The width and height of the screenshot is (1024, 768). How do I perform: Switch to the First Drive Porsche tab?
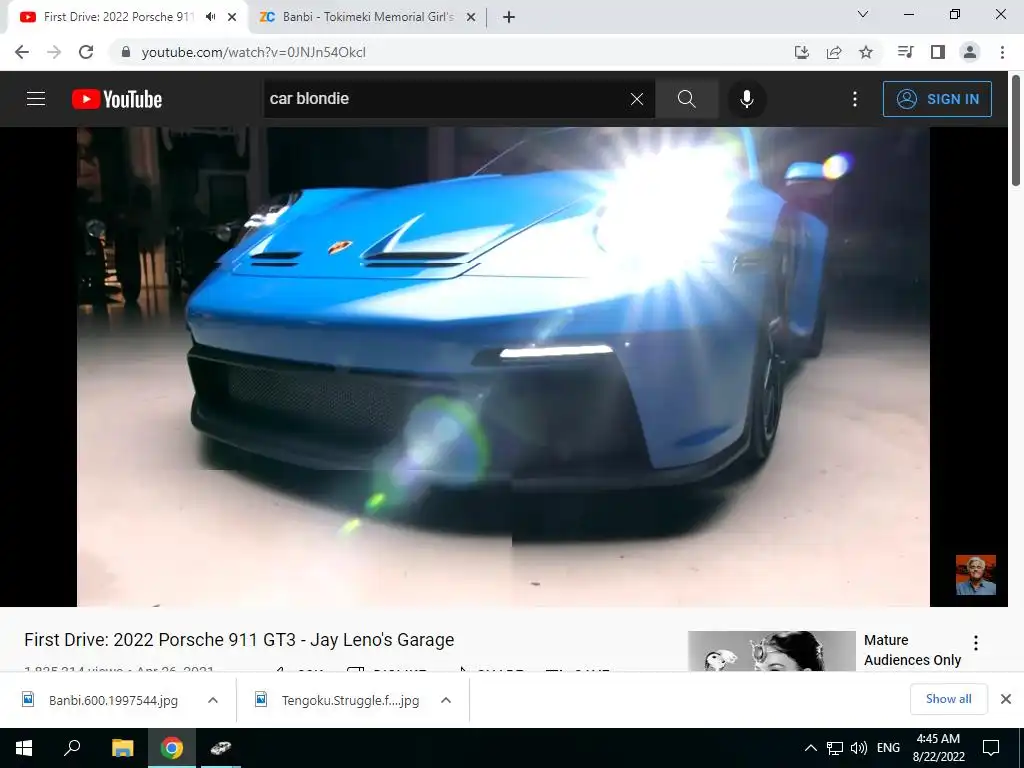click(x=118, y=17)
